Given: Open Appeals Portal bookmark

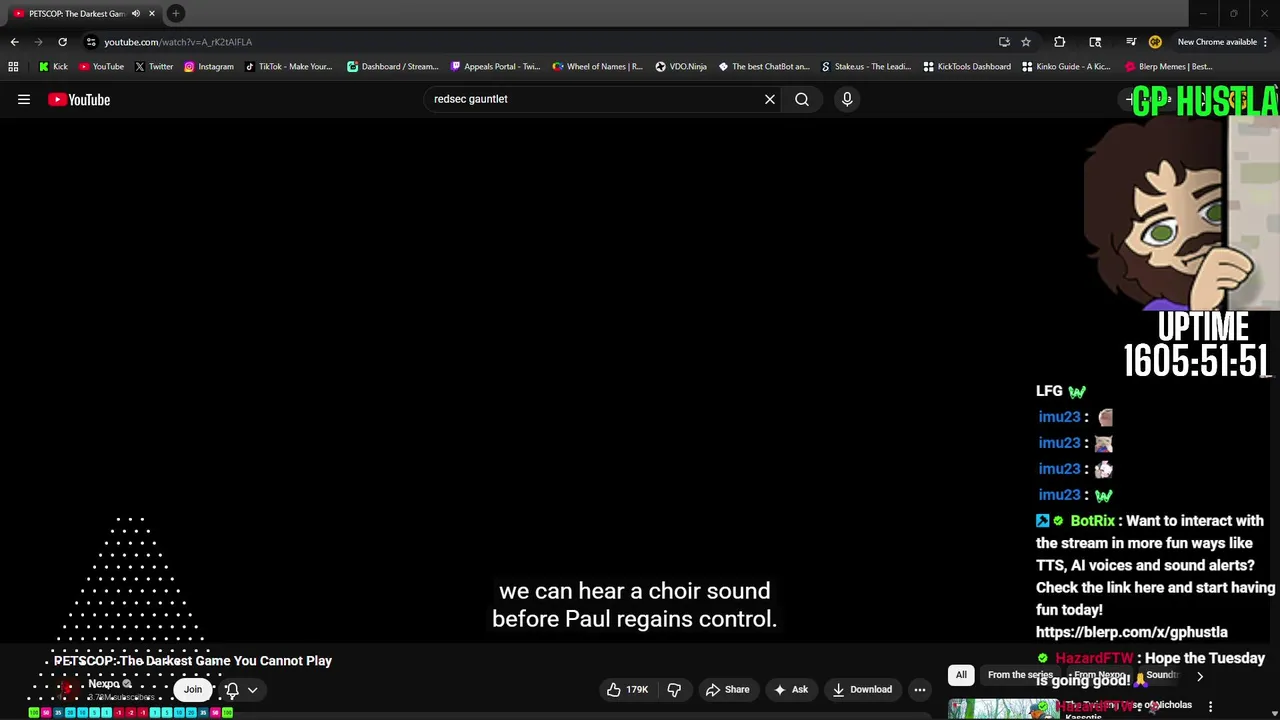Looking at the screenshot, I should pos(495,67).
